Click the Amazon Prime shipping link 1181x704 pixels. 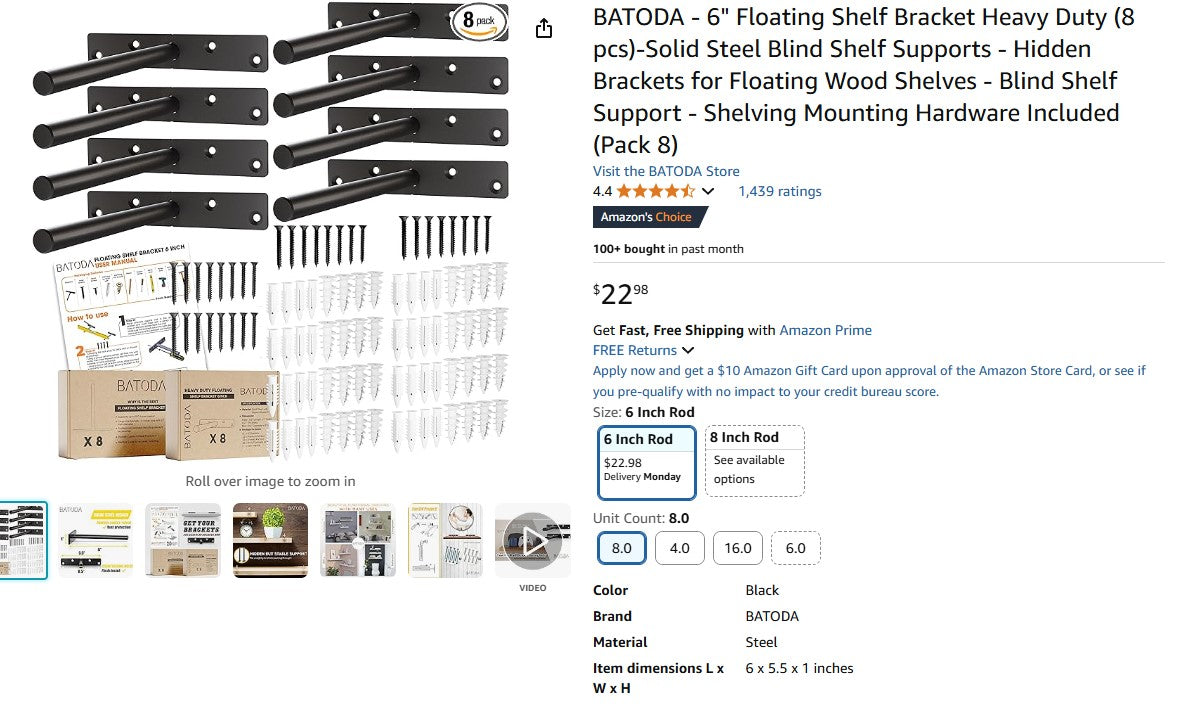click(x=825, y=330)
